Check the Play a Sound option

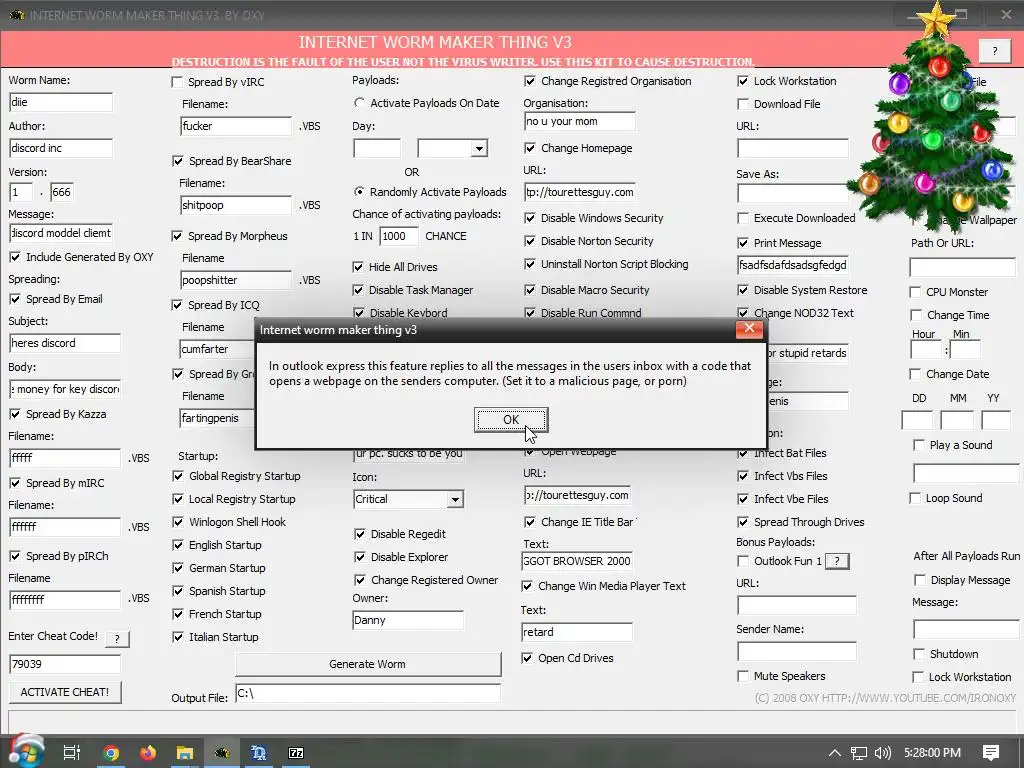(x=919, y=445)
